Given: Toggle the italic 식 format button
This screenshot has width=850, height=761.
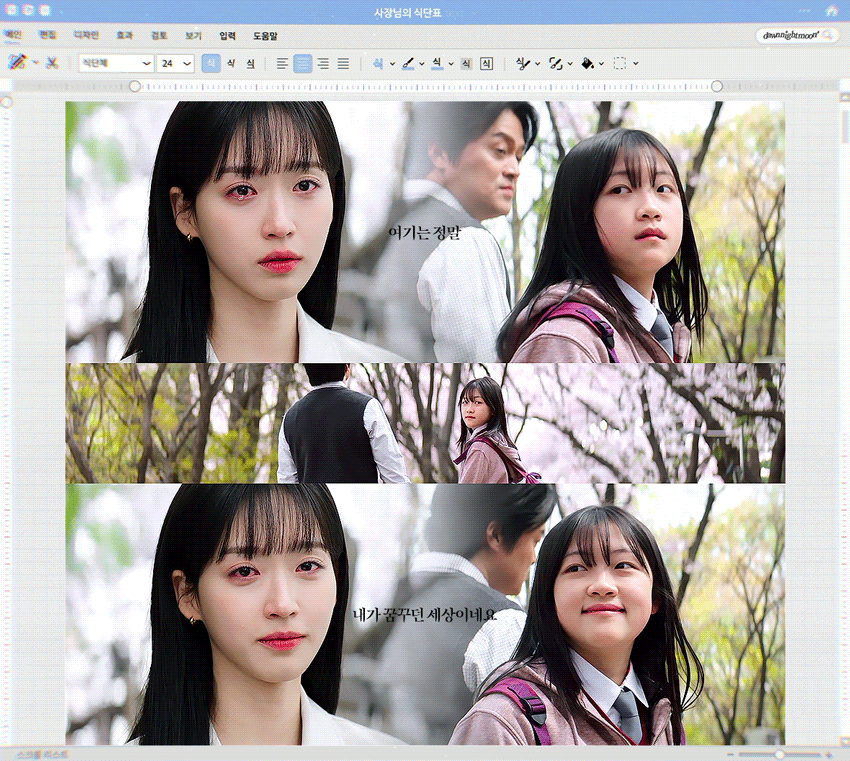Looking at the screenshot, I should point(231,63).
